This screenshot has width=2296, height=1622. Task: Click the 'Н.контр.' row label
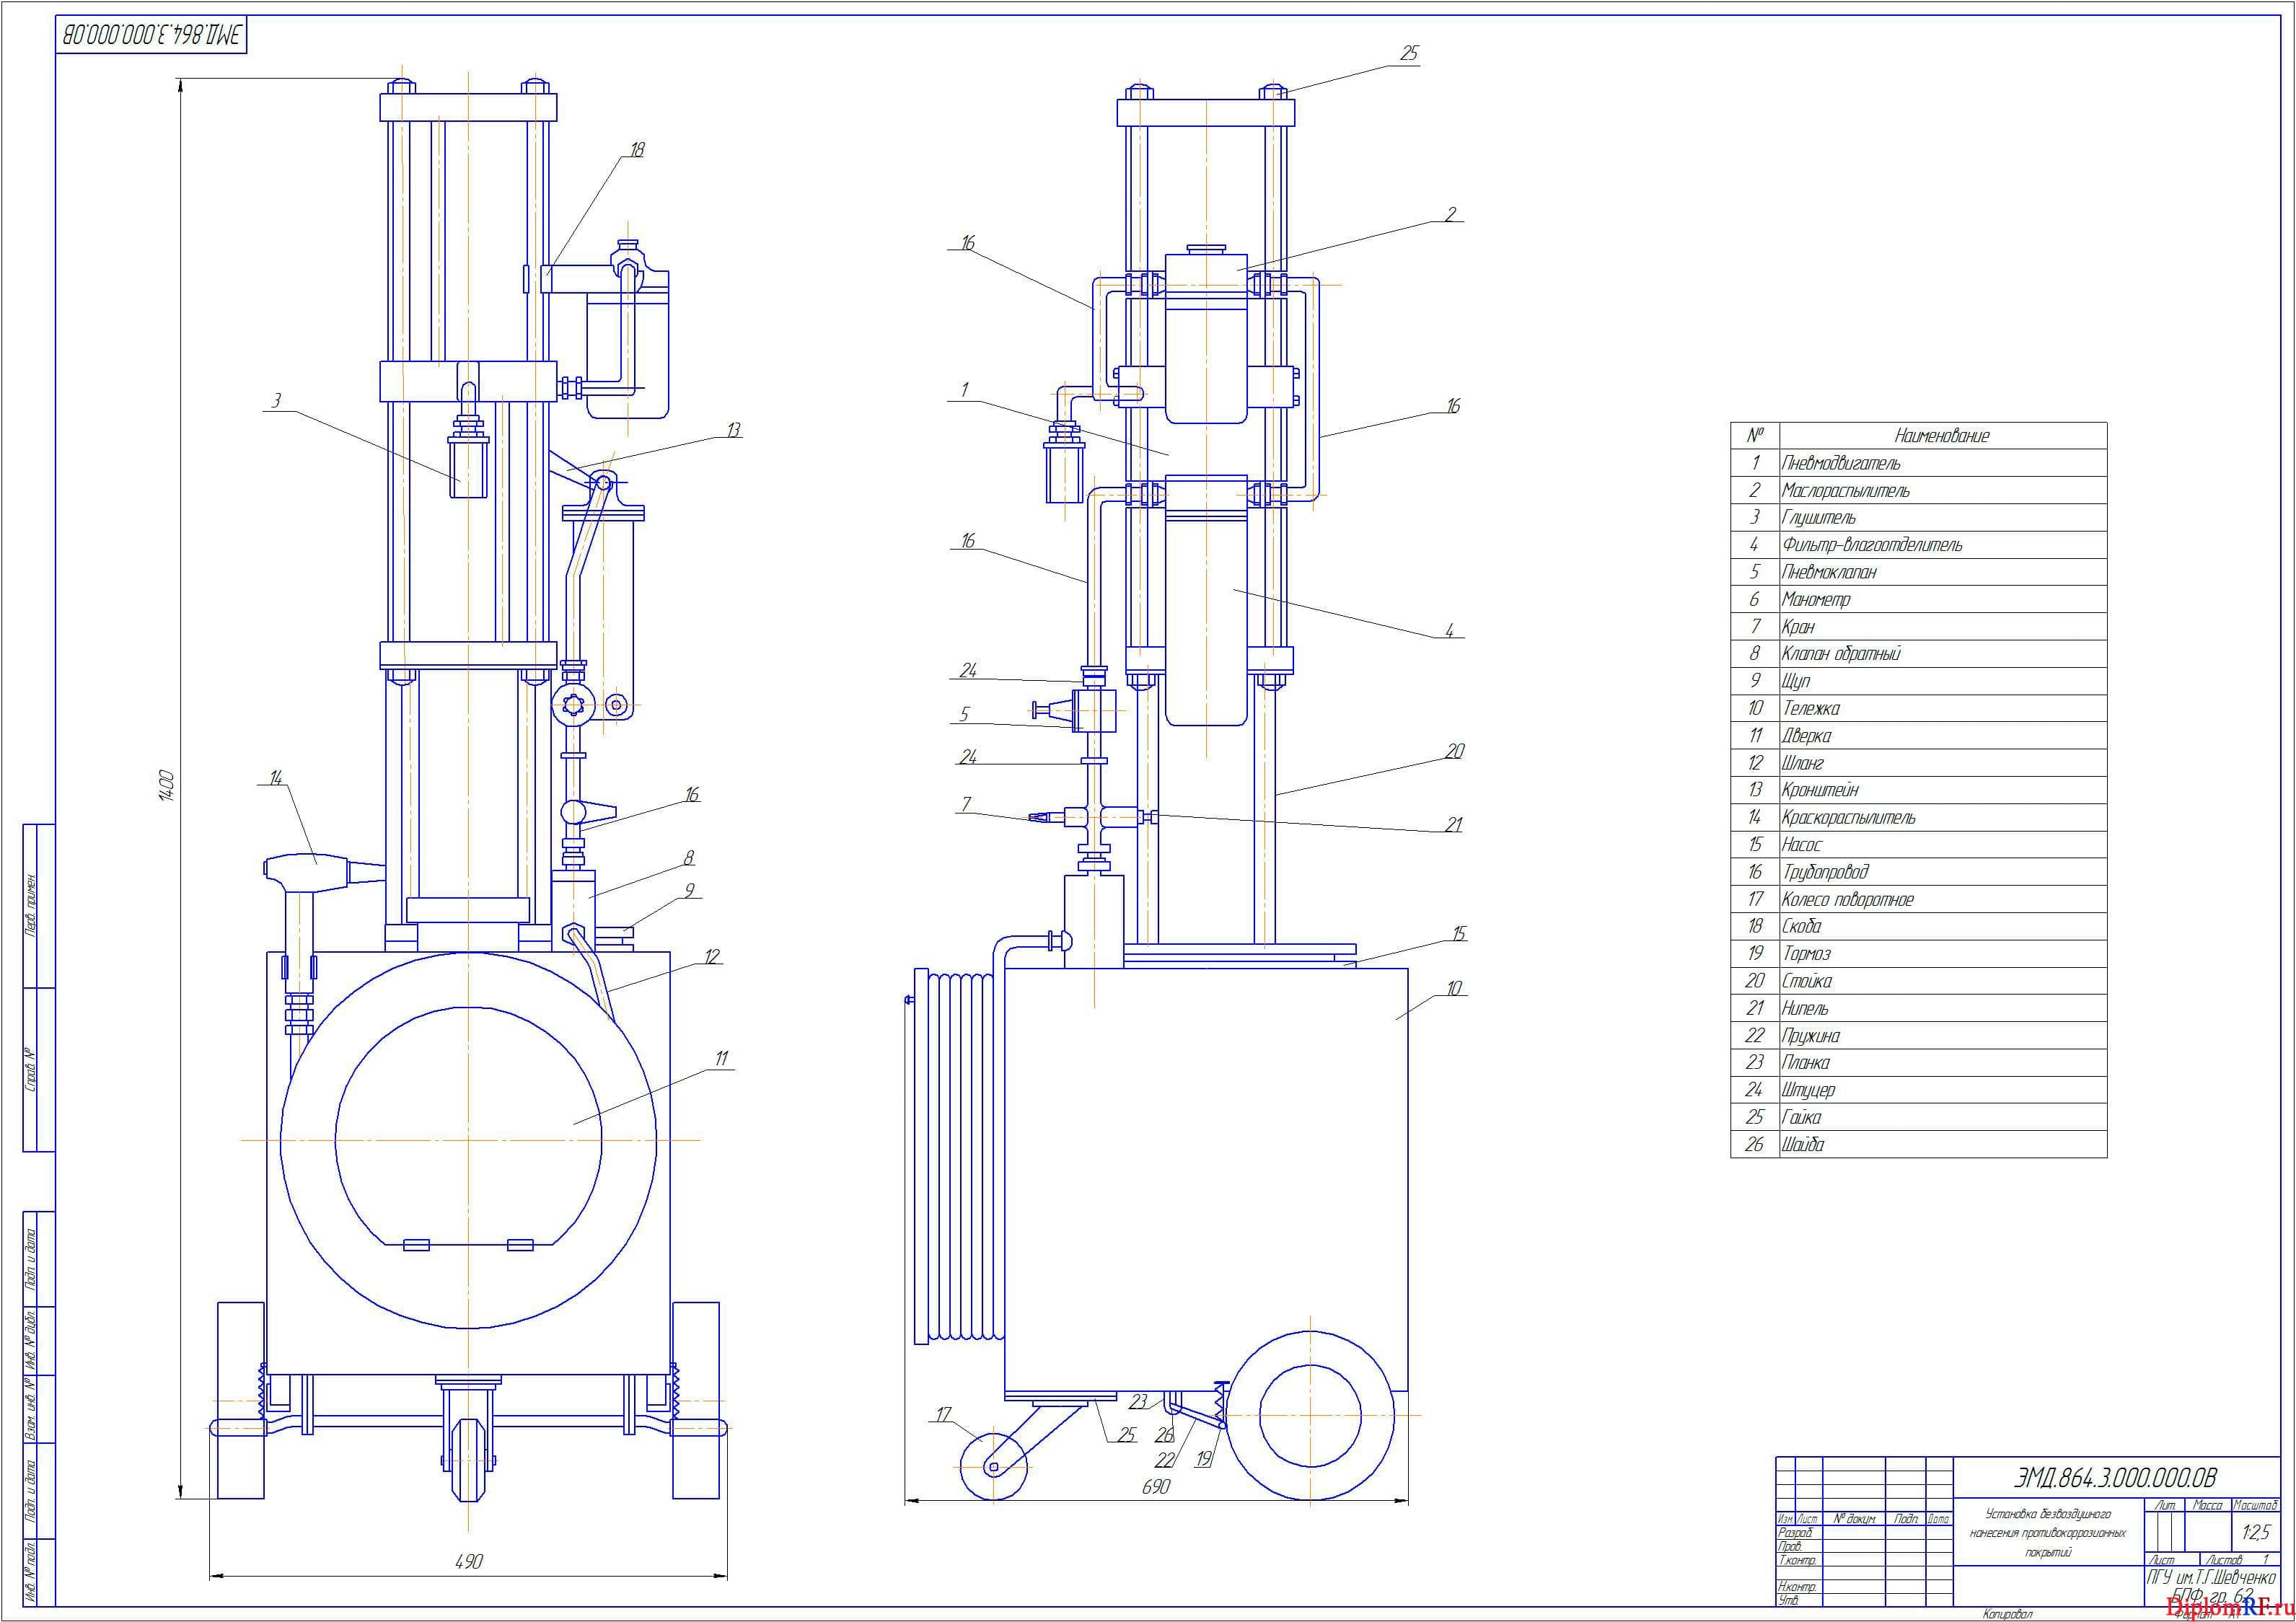1797,1587
